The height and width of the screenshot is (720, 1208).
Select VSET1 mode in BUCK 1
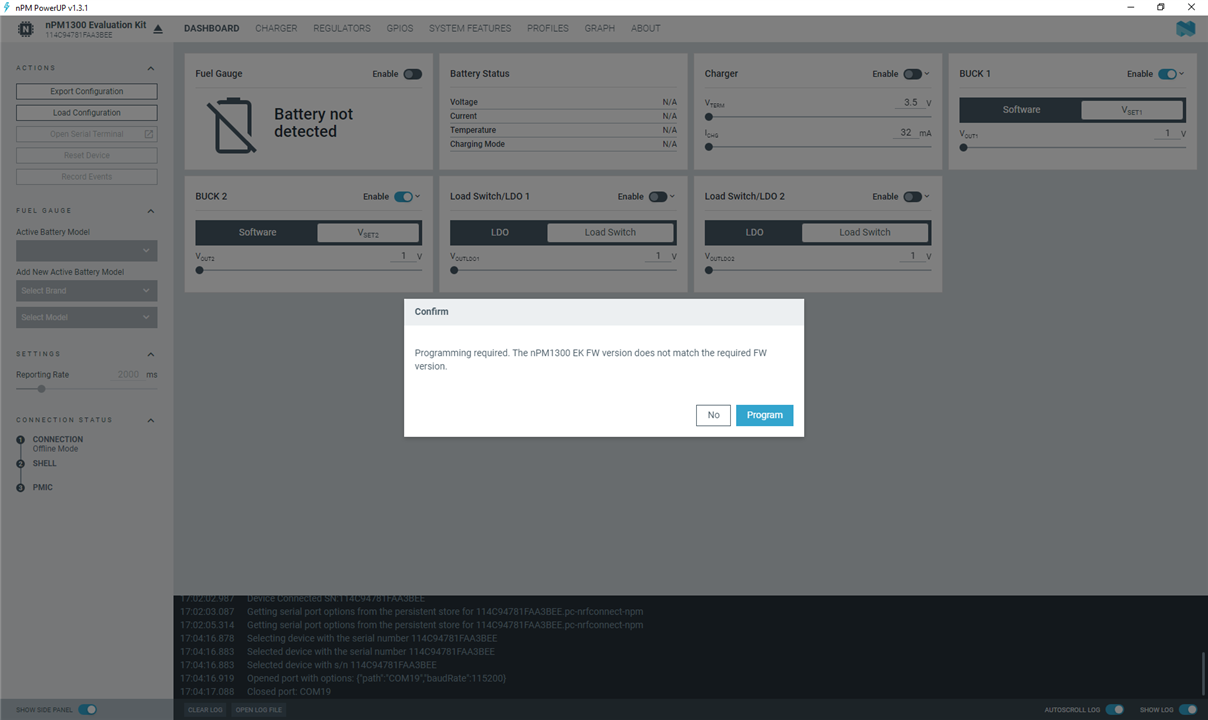[x=1131, y=110]
